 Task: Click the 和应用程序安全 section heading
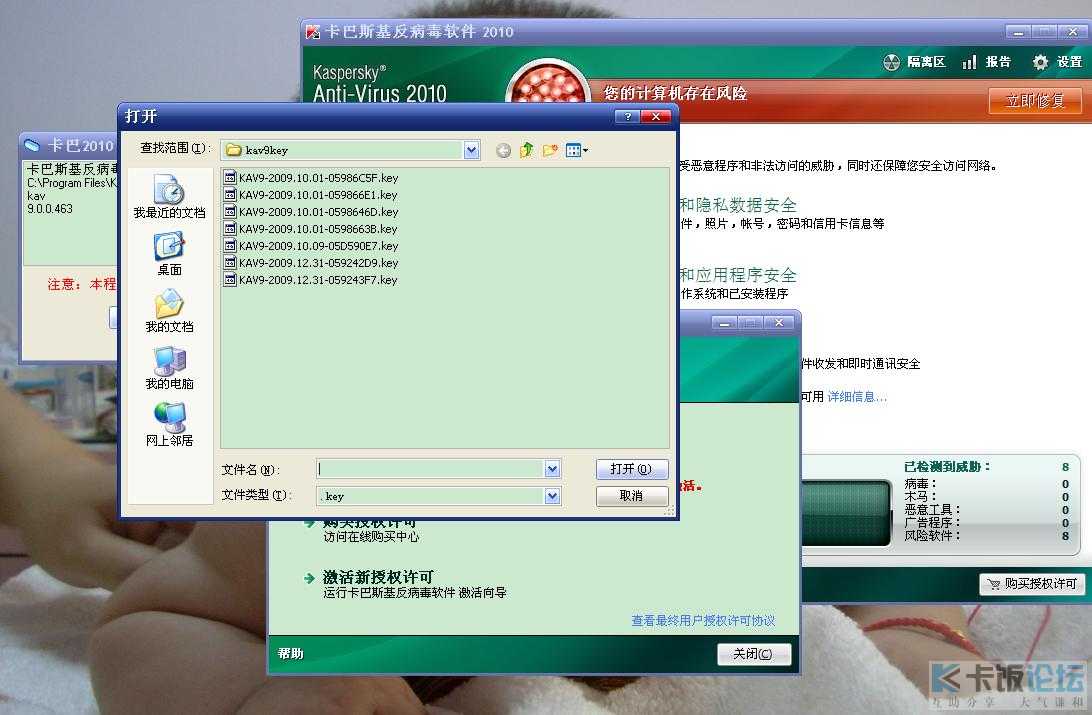tap(738, 275)
